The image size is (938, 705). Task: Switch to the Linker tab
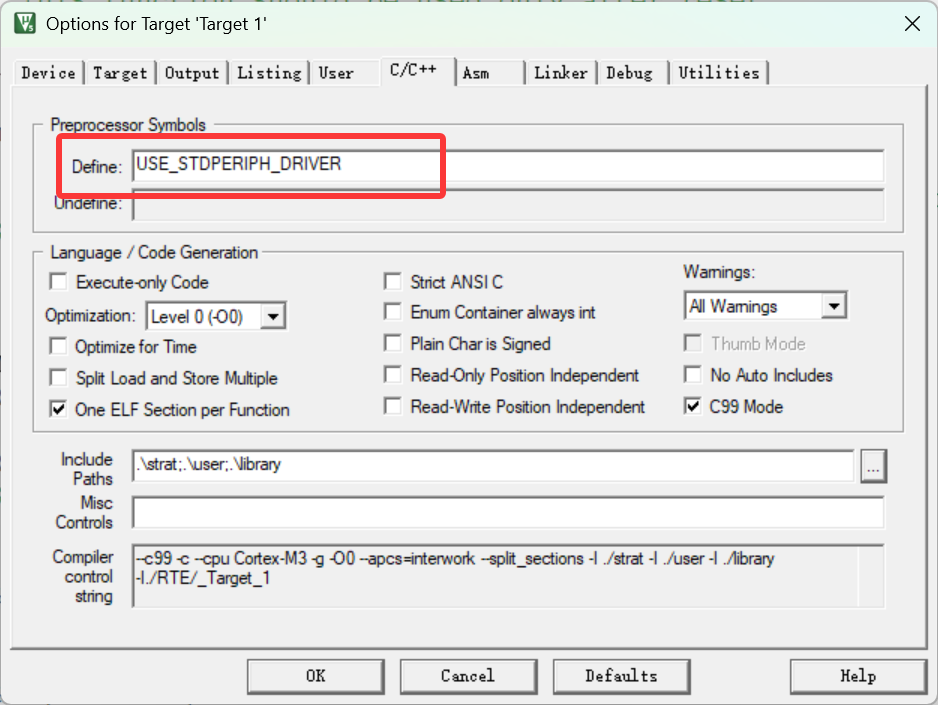coord(561,73)
